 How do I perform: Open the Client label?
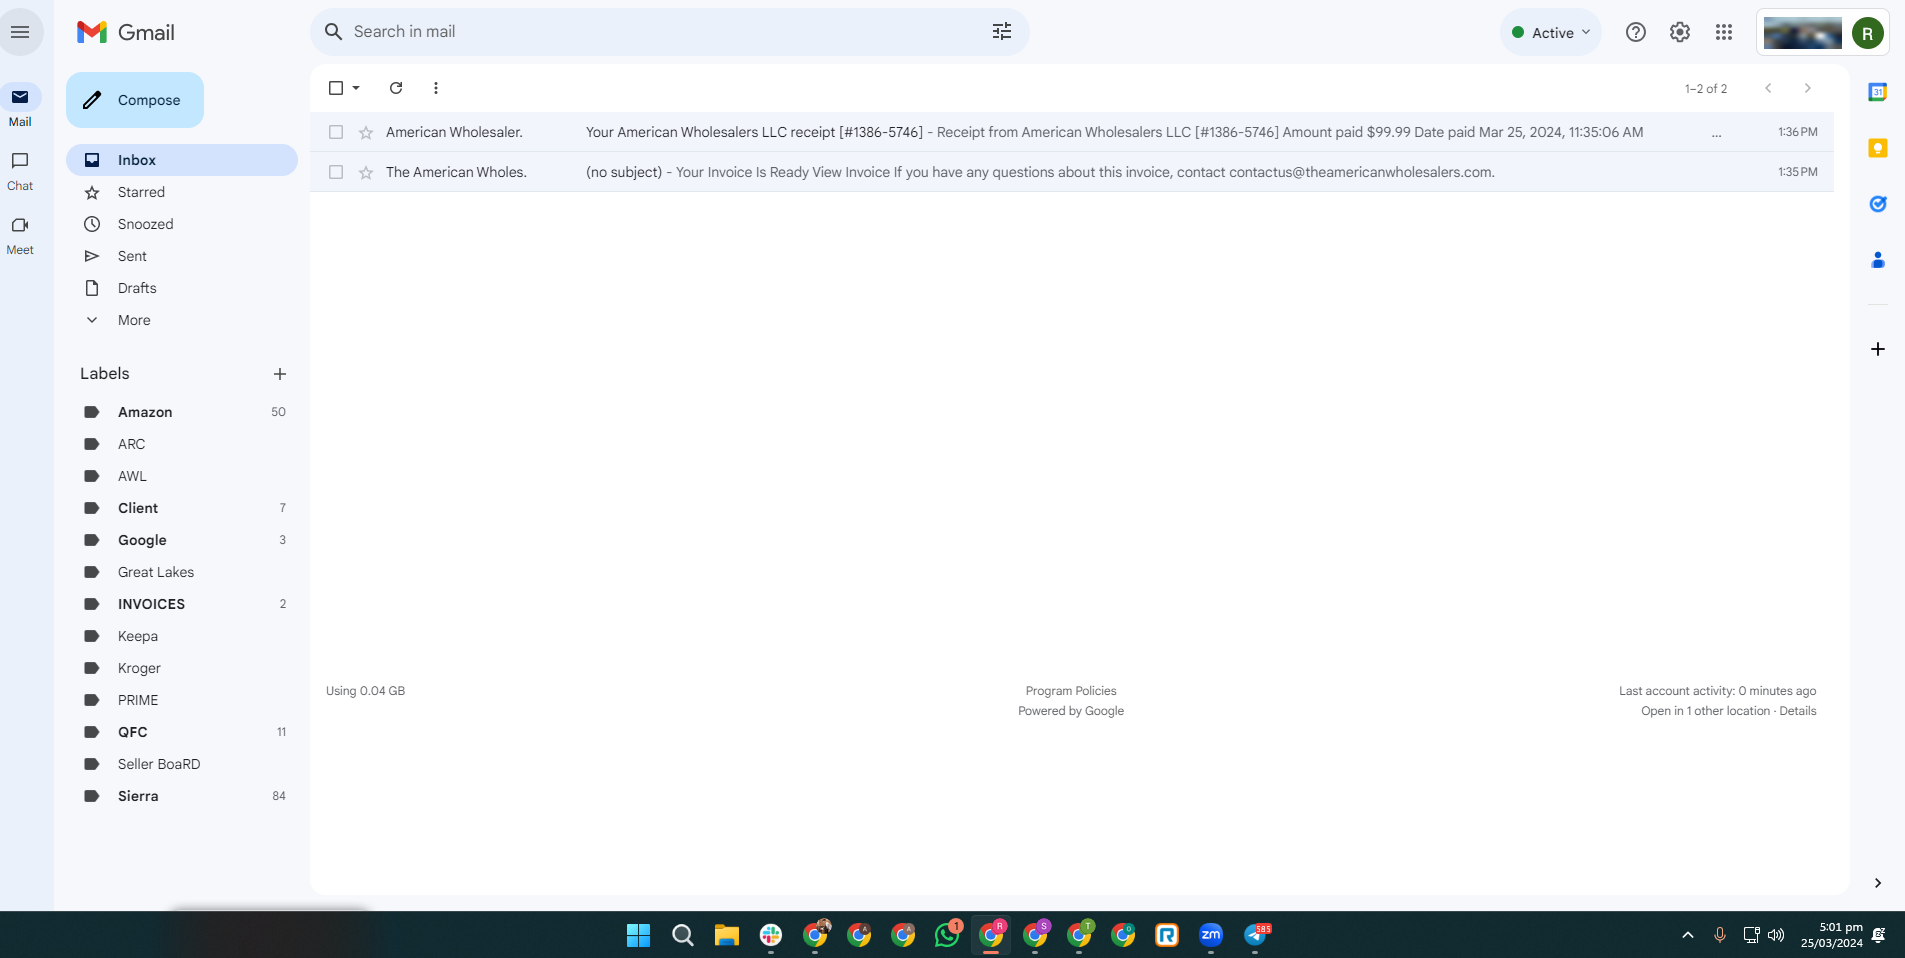point(182,508)
